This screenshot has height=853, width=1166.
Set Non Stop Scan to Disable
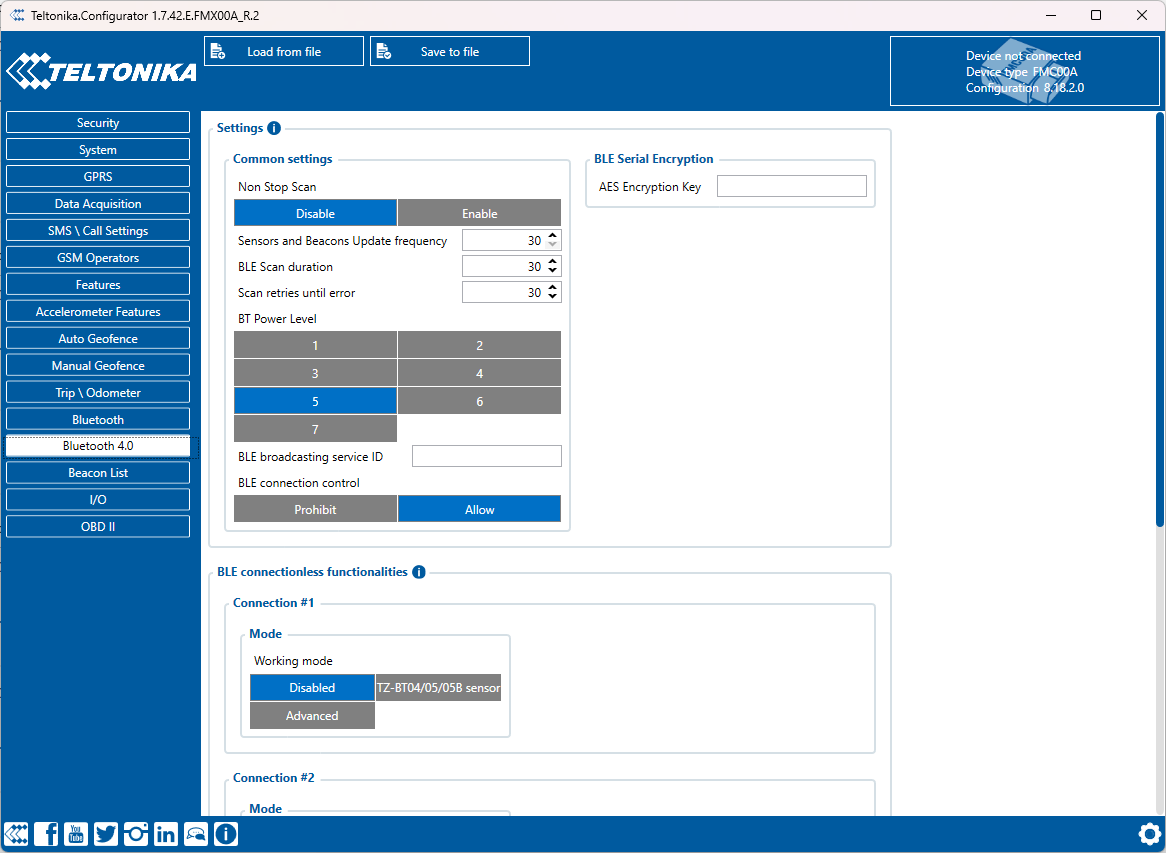click(x=315, y=213)
